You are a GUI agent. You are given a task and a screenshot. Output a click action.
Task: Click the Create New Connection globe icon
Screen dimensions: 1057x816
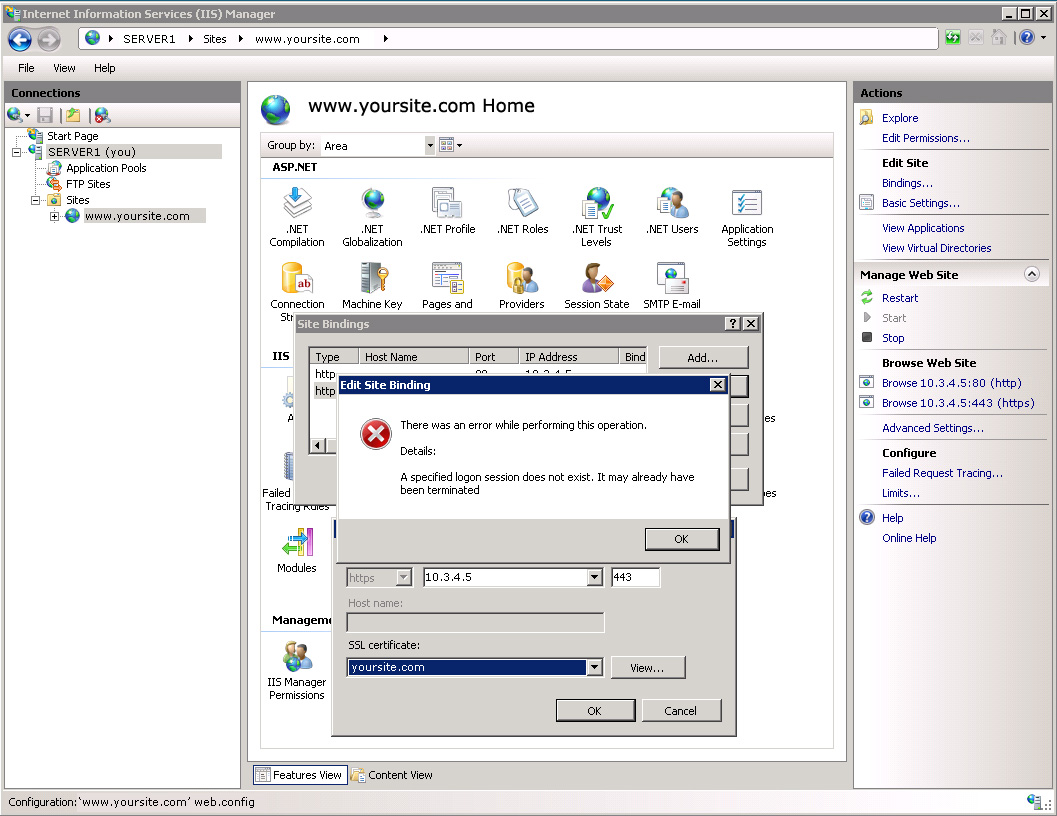pos(14,115)
